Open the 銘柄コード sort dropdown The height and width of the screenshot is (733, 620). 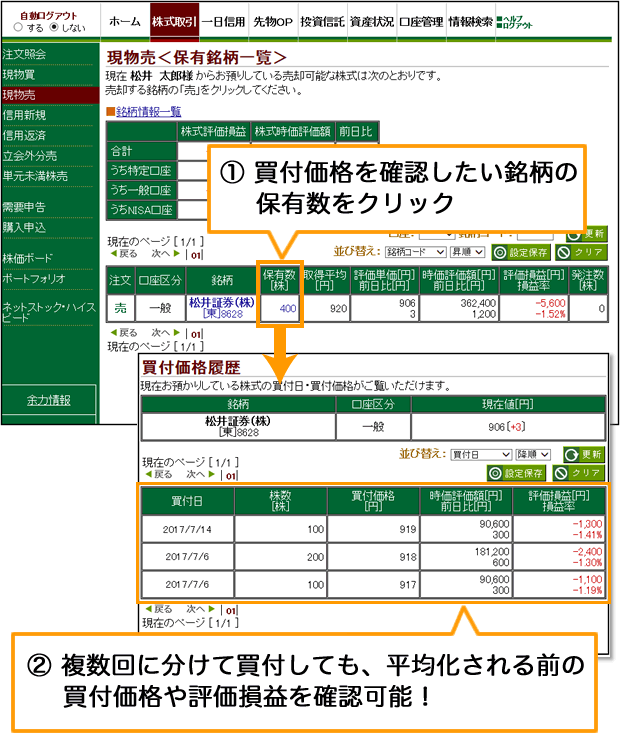416,252
